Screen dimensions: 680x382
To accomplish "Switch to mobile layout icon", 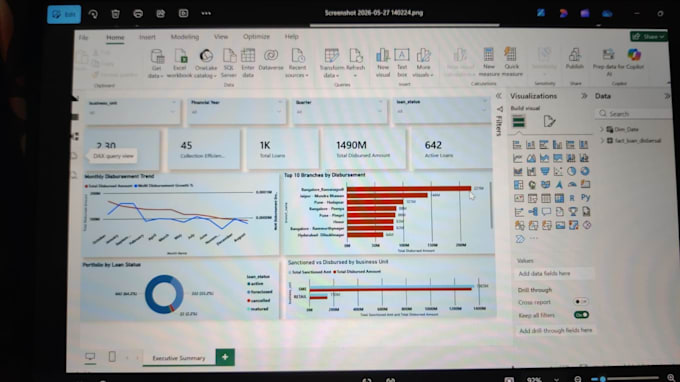I will (112, 356).
